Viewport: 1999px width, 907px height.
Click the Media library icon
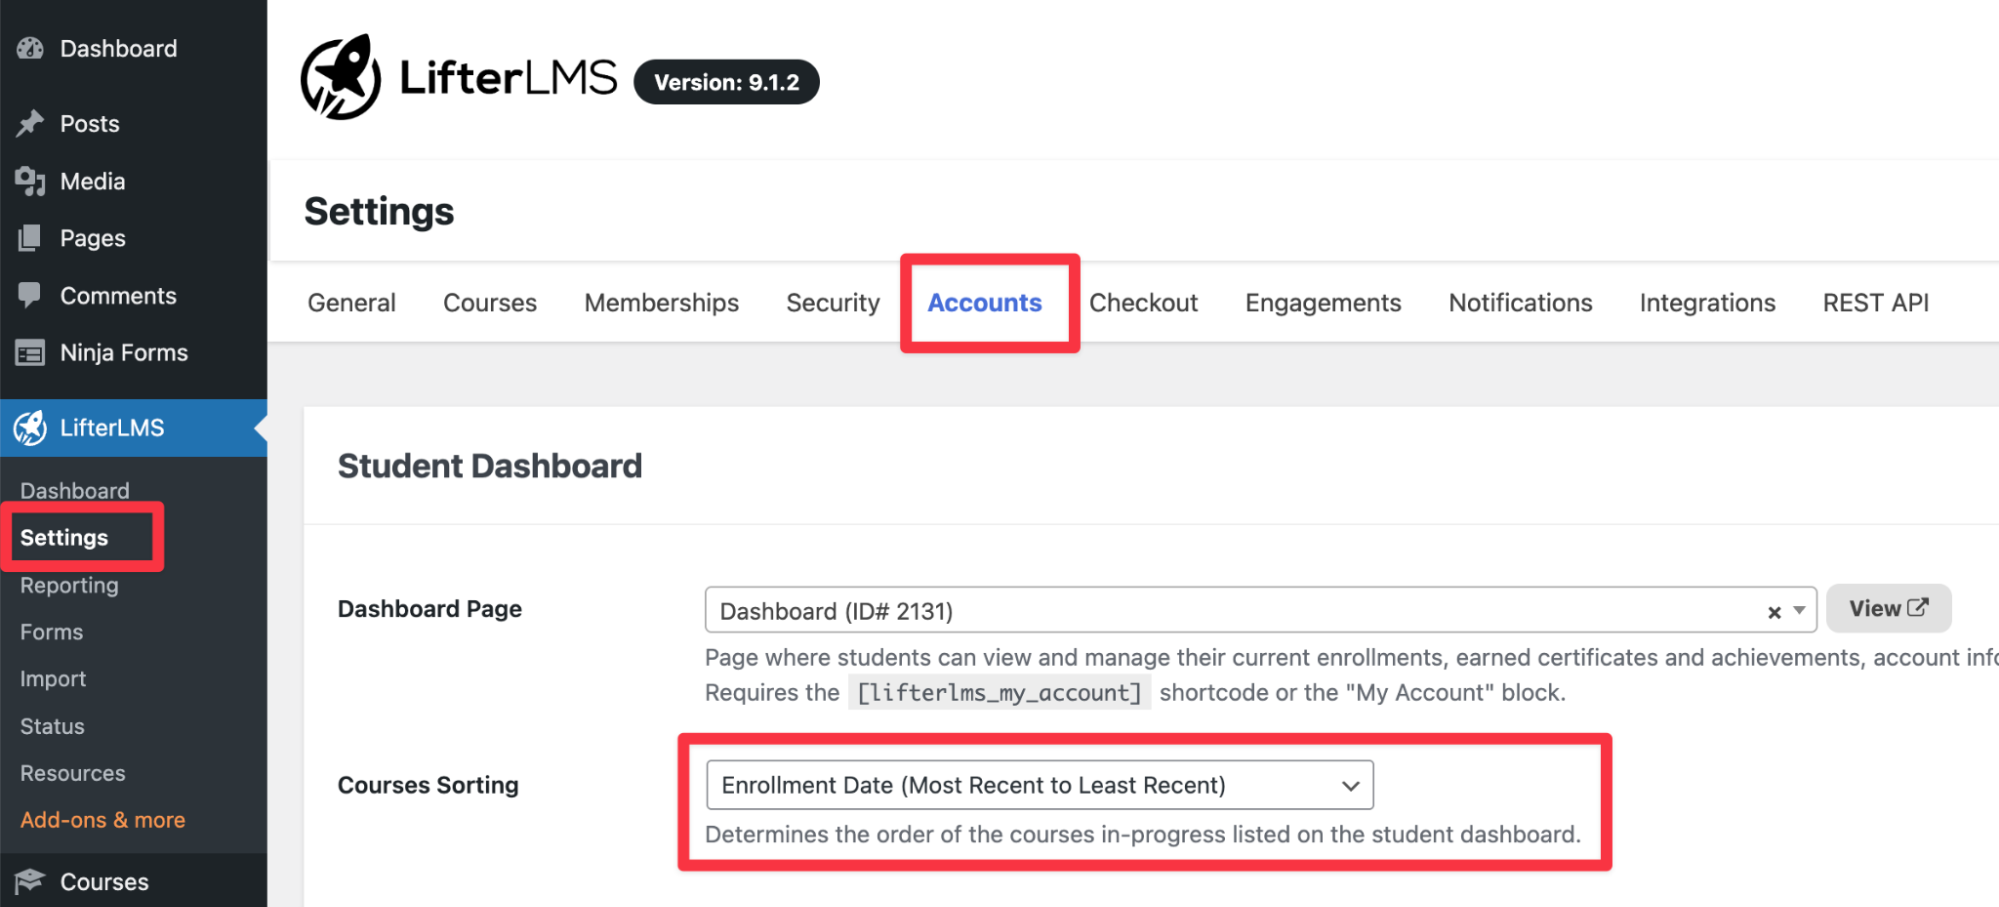point(30,181)
